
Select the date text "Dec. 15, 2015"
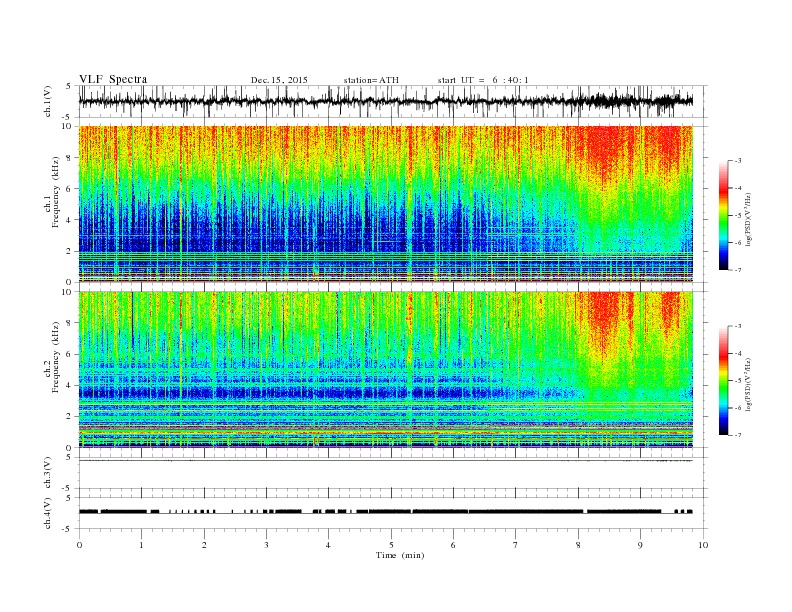pyautogui.click(x=279, y=80)
